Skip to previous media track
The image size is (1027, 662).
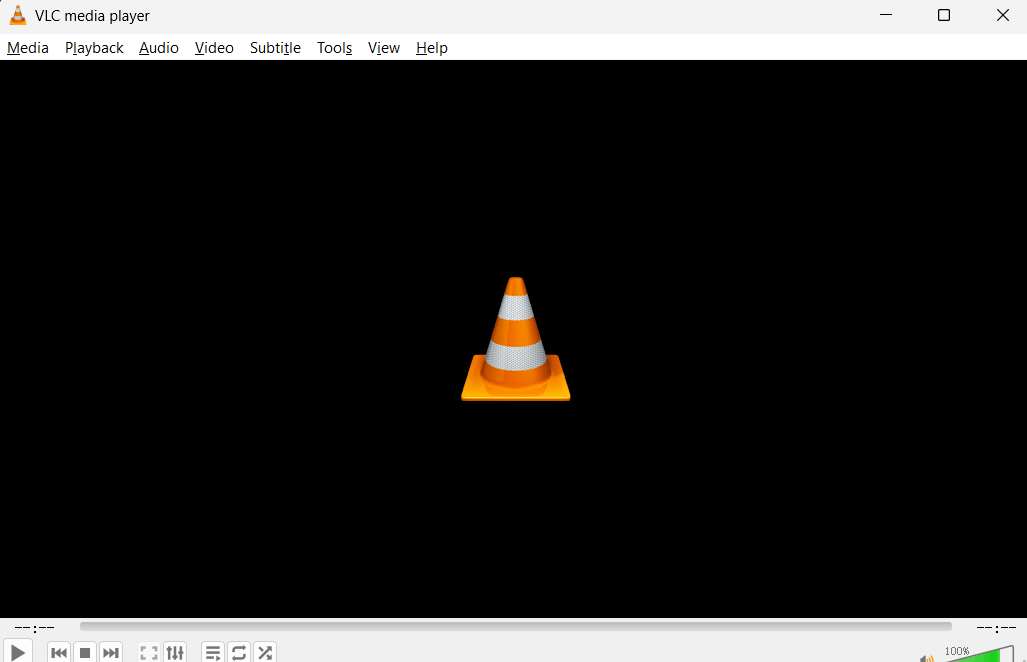coord(59,653)
